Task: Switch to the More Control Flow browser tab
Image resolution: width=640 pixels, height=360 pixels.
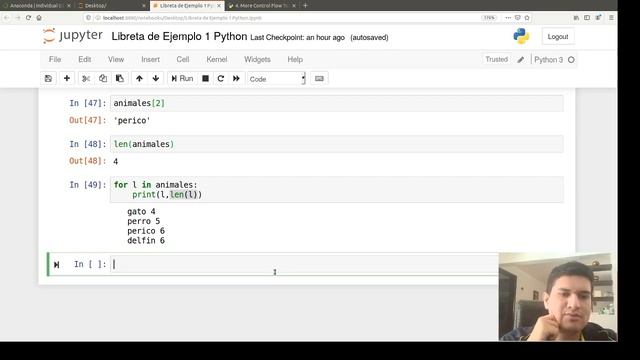Action: click(x=261, y=6)
